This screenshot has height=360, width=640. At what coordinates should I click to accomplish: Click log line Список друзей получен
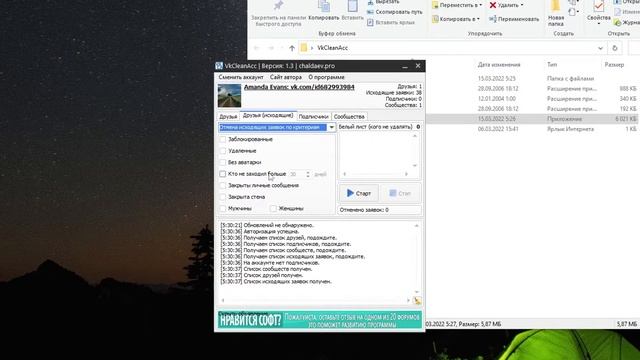click(262, 276)
